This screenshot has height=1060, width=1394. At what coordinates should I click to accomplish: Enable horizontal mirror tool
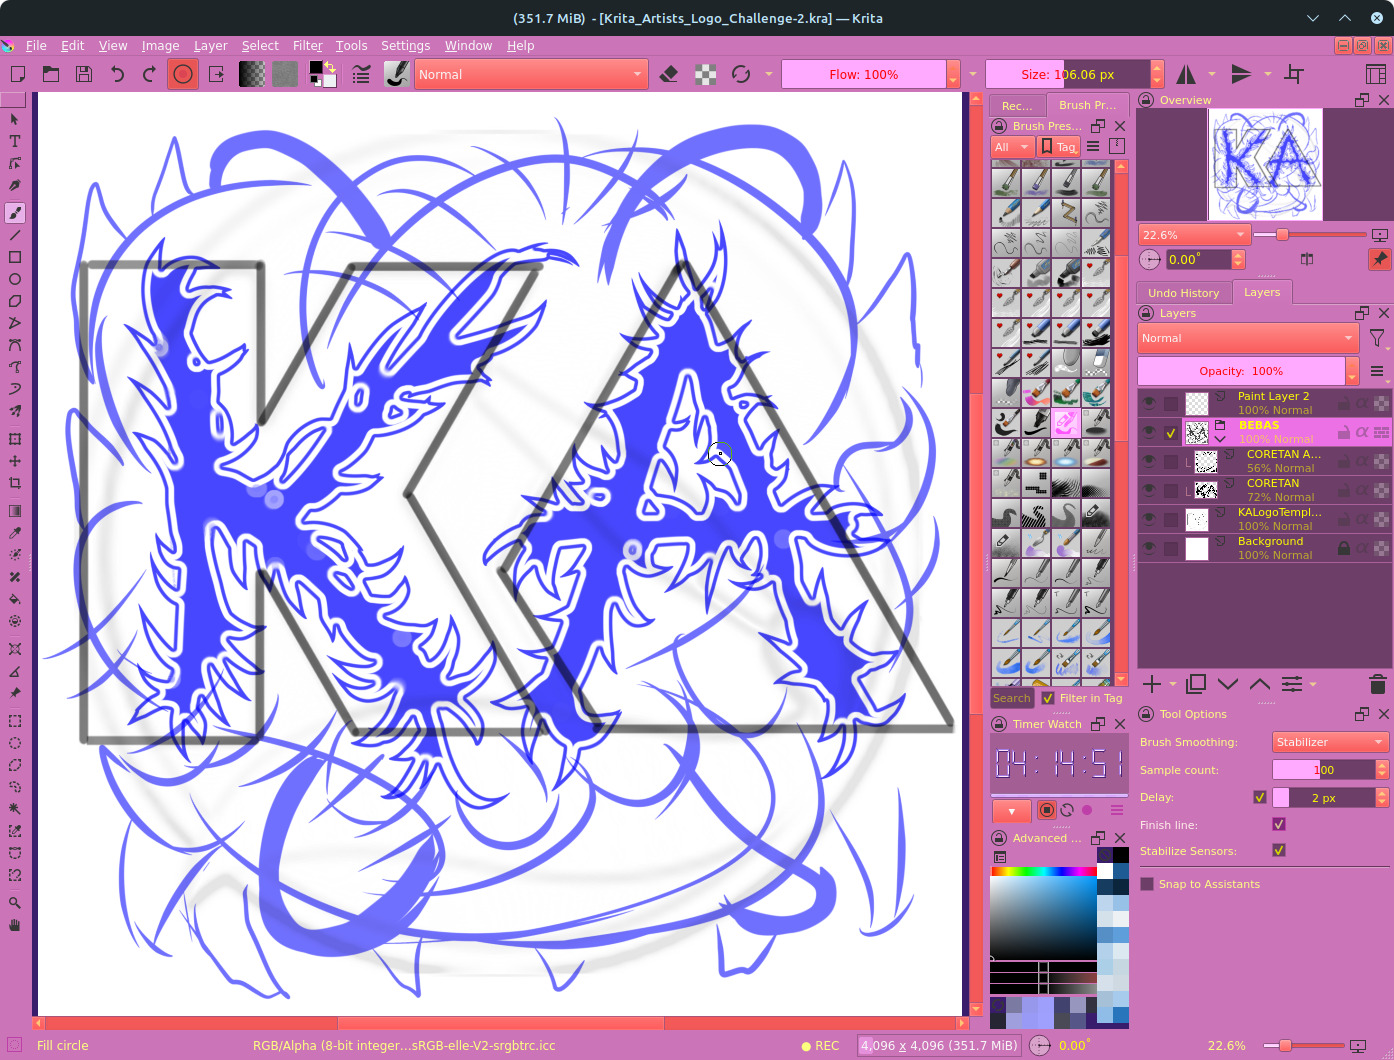(1186, 74)
